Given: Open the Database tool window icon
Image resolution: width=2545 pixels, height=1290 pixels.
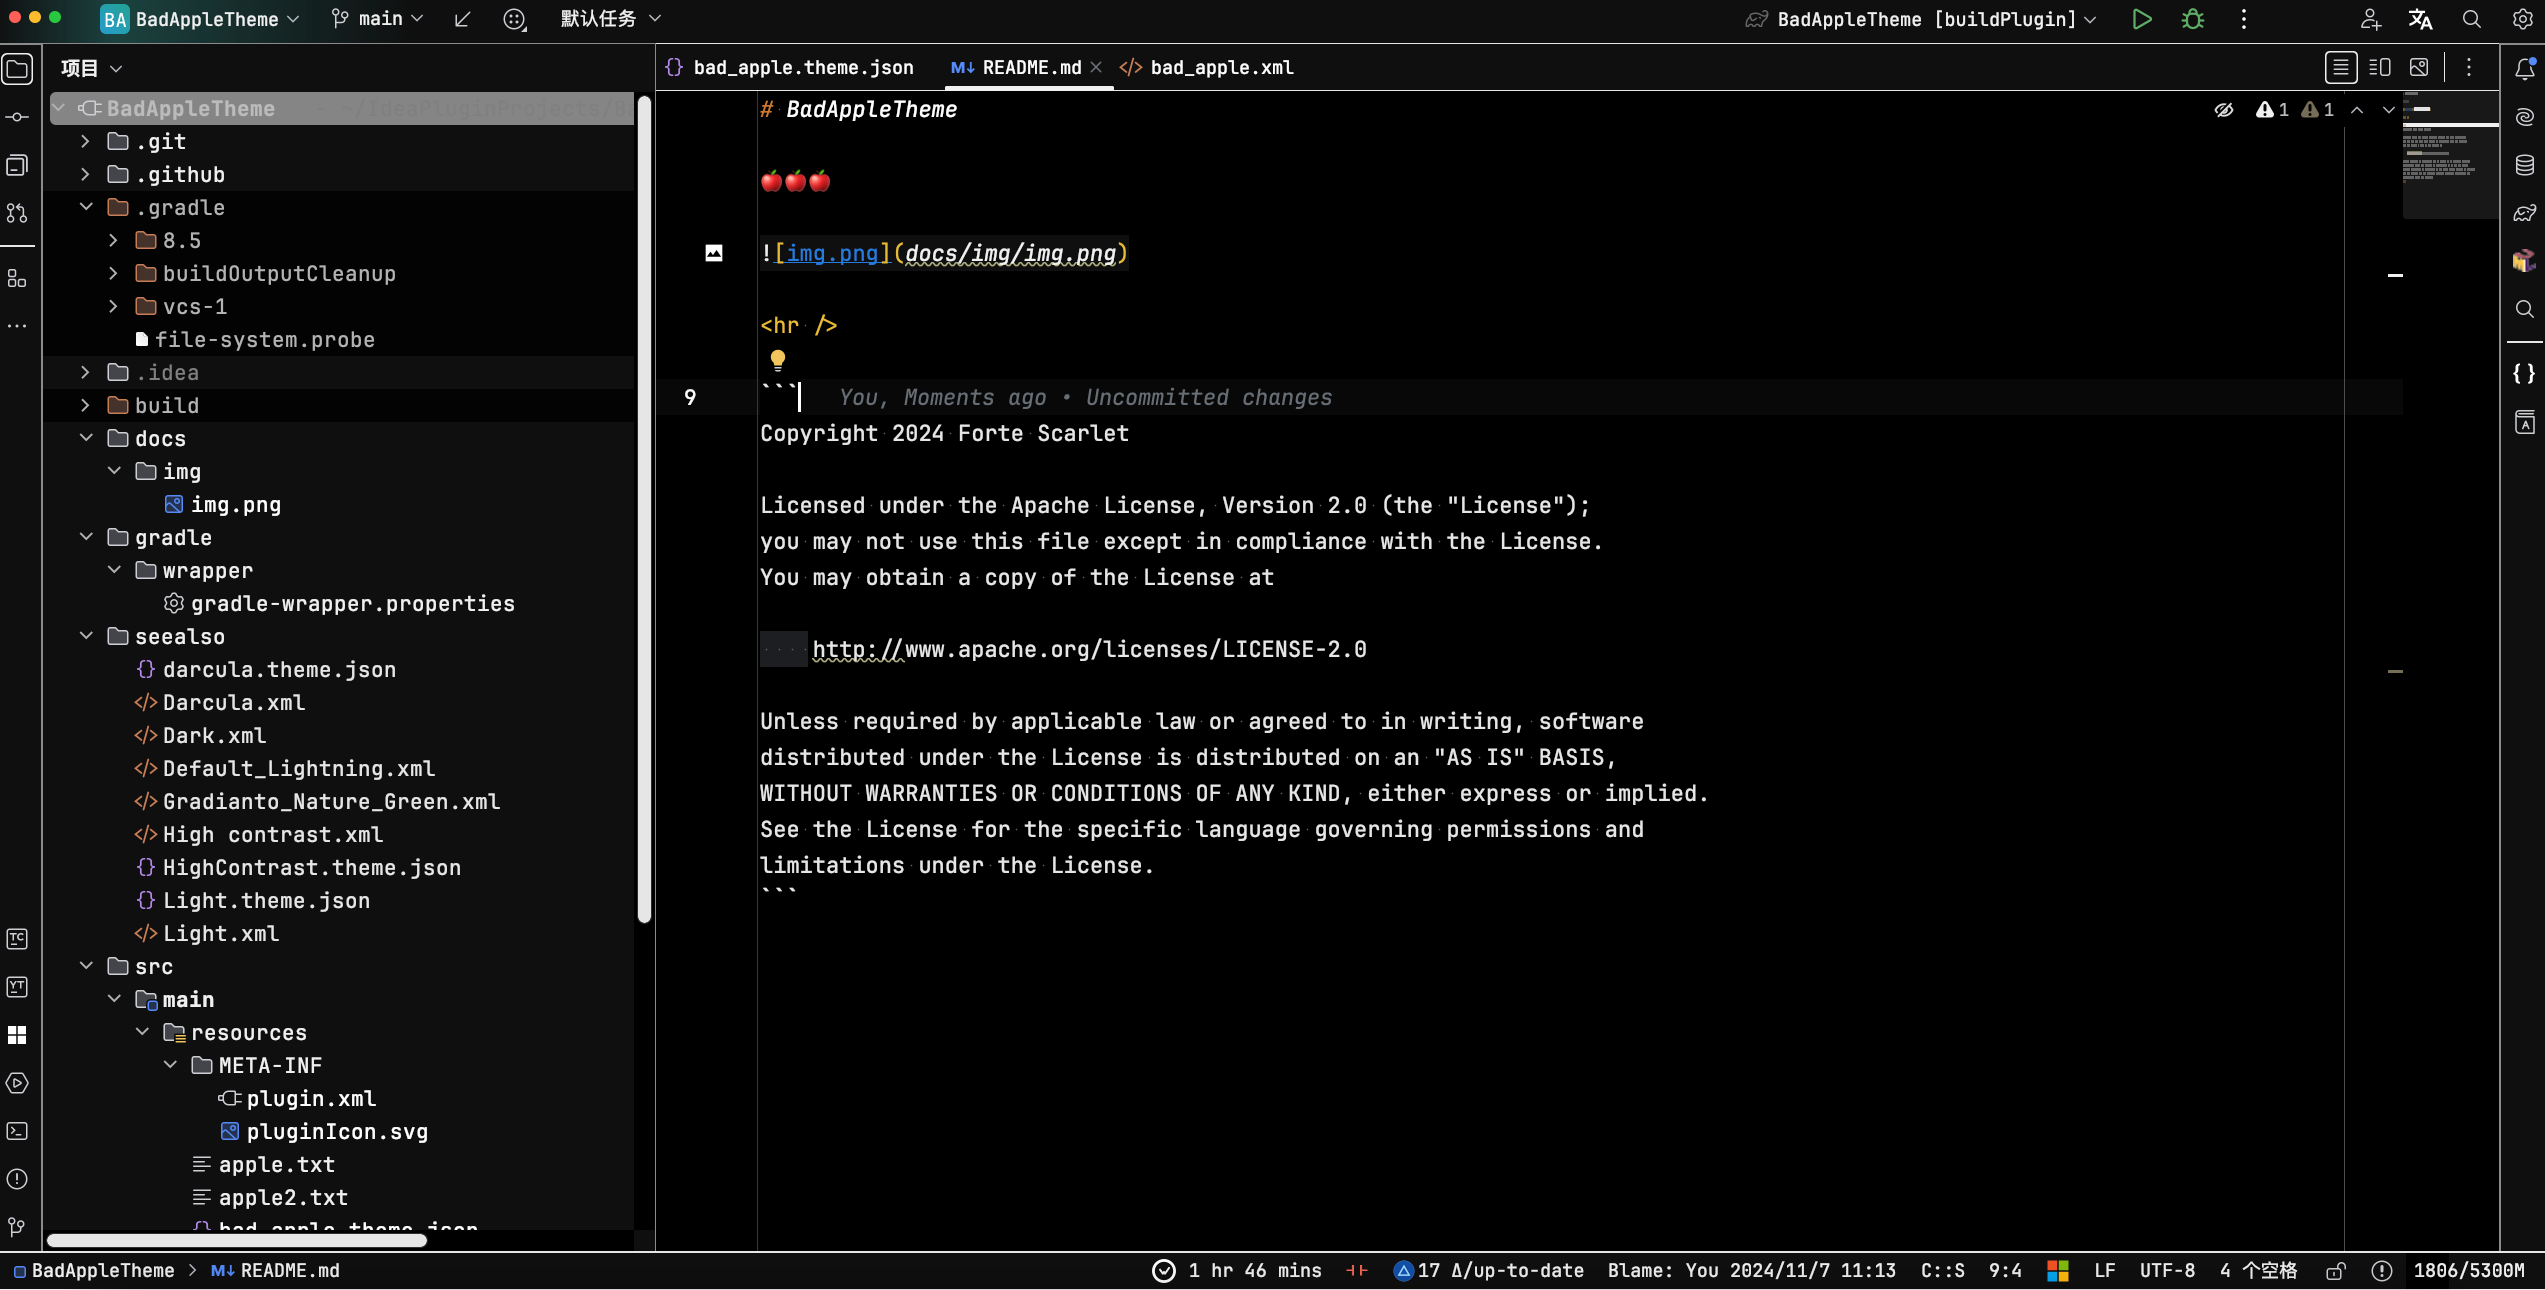Looking at the screenshot, I should [x=2525, y=165].
